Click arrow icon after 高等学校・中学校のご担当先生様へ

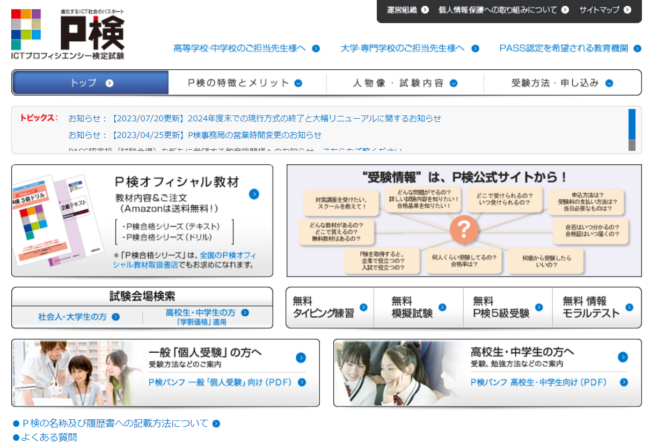(316, 49)
